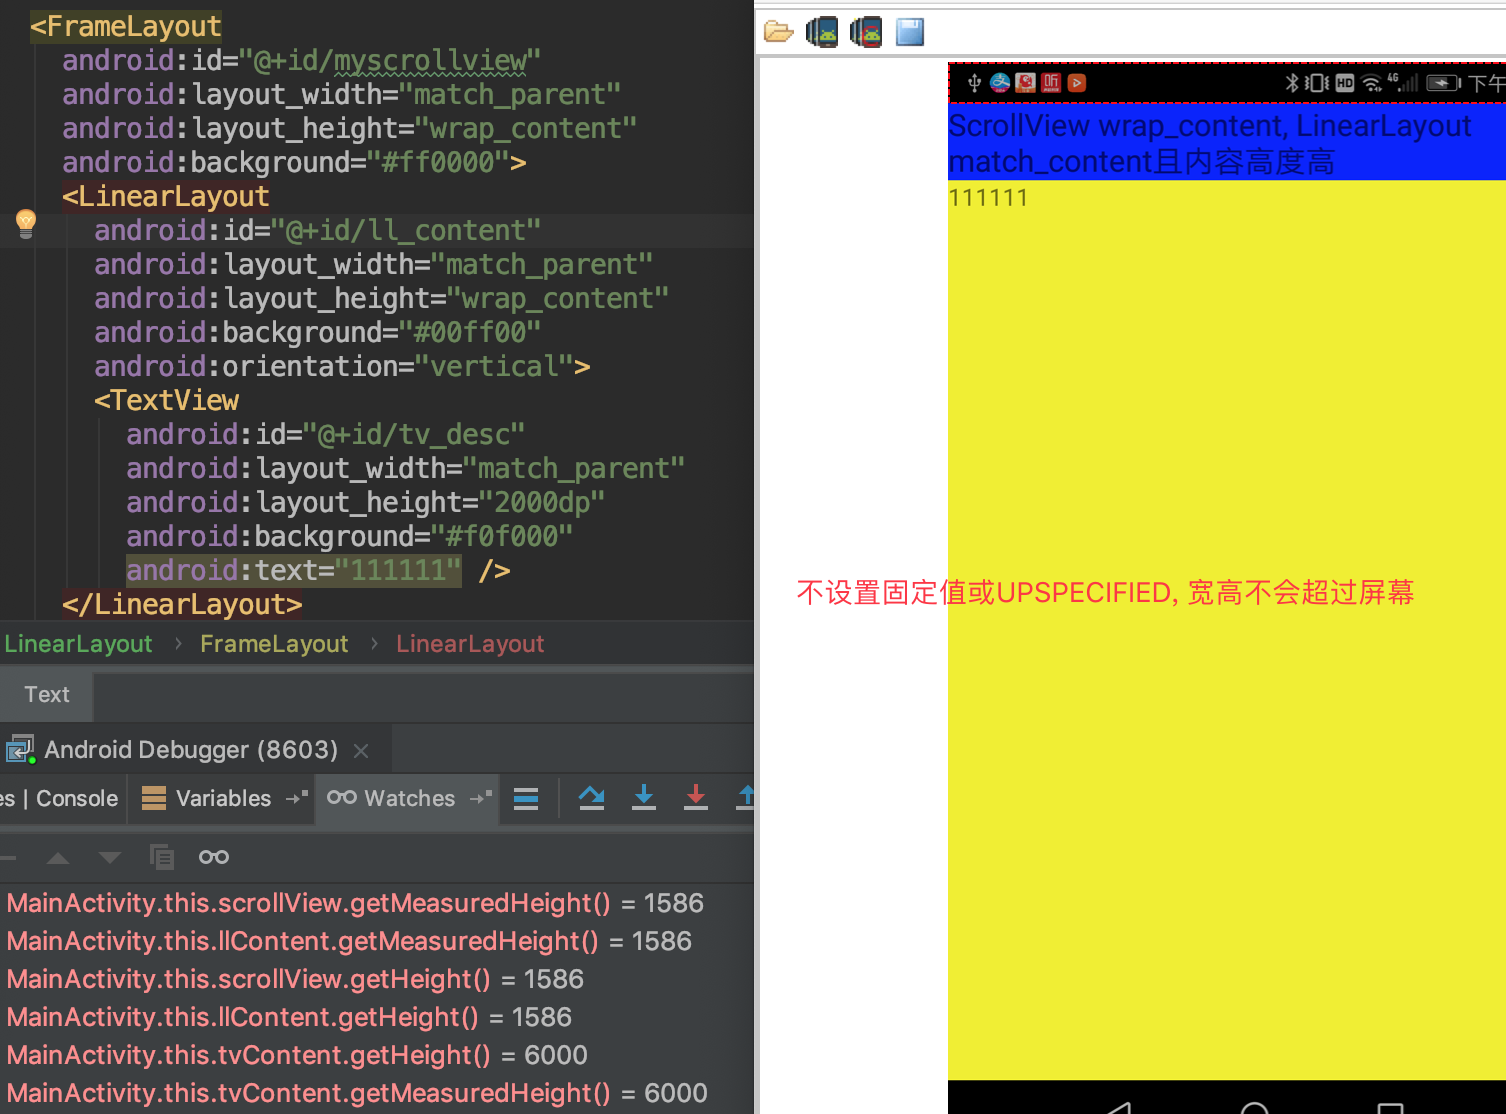Click Bluetooth icon in phone status bar
1506x1114 pixels.
tap(1291, 83)
